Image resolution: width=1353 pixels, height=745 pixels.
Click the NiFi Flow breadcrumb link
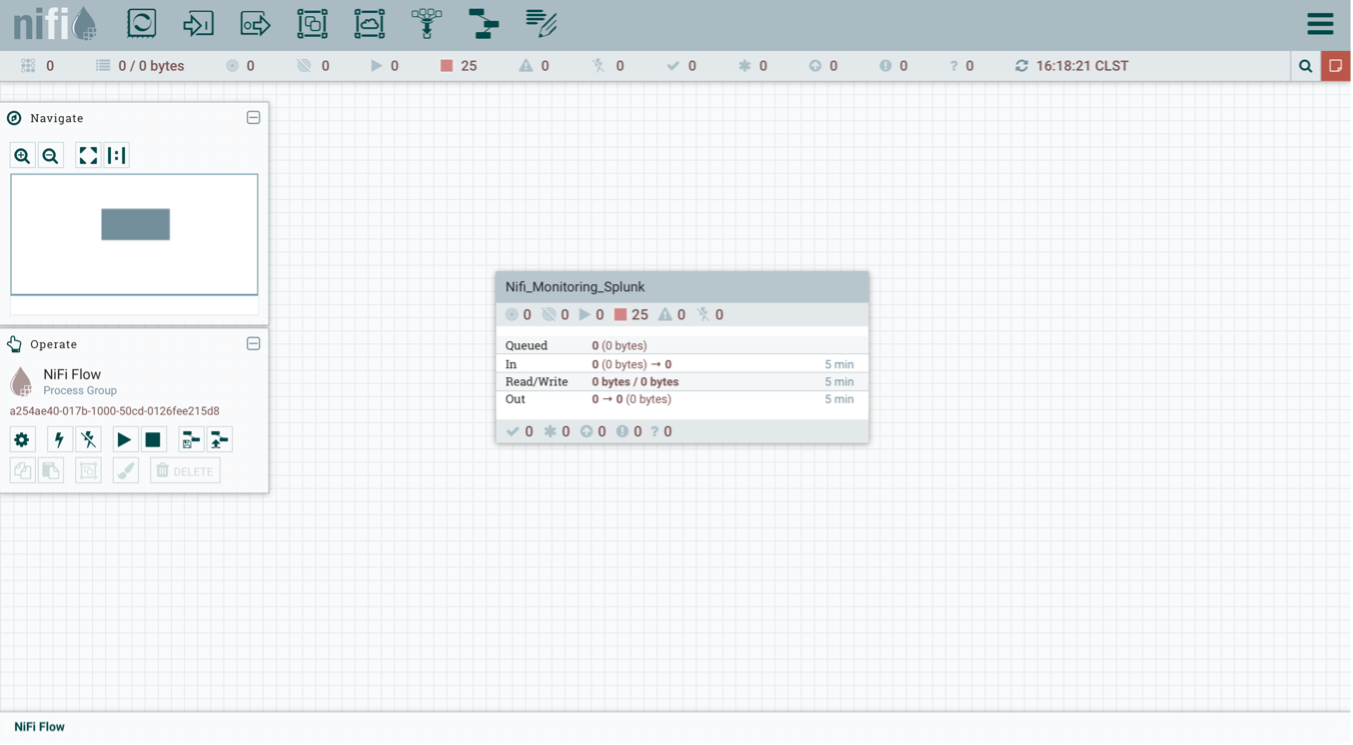point(39,727)
